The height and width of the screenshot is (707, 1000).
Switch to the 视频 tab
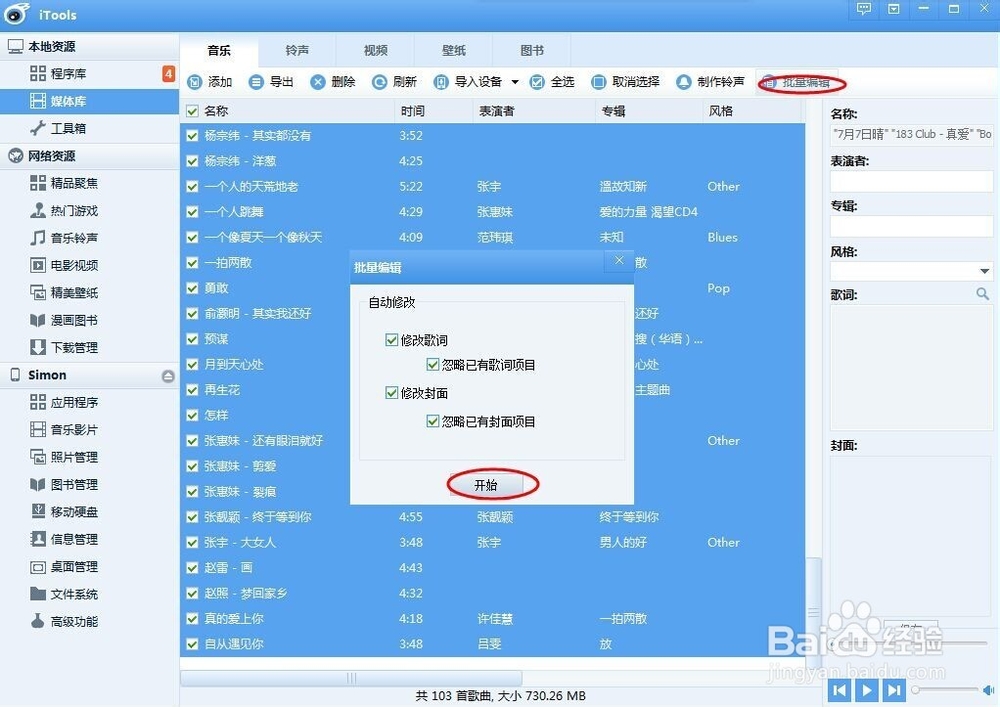[376, 50]
